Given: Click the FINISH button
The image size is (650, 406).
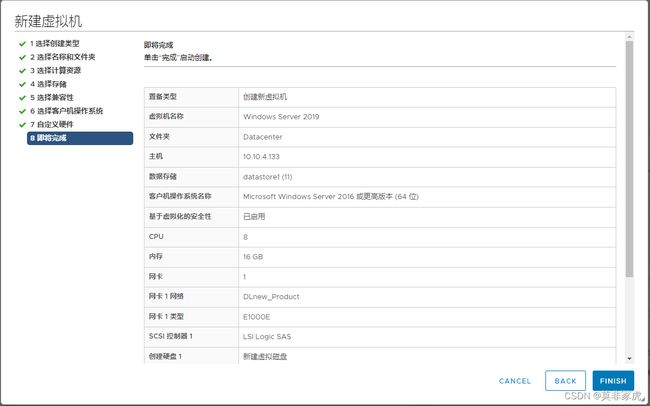Looking at the screenshot, I should point(613,381).
